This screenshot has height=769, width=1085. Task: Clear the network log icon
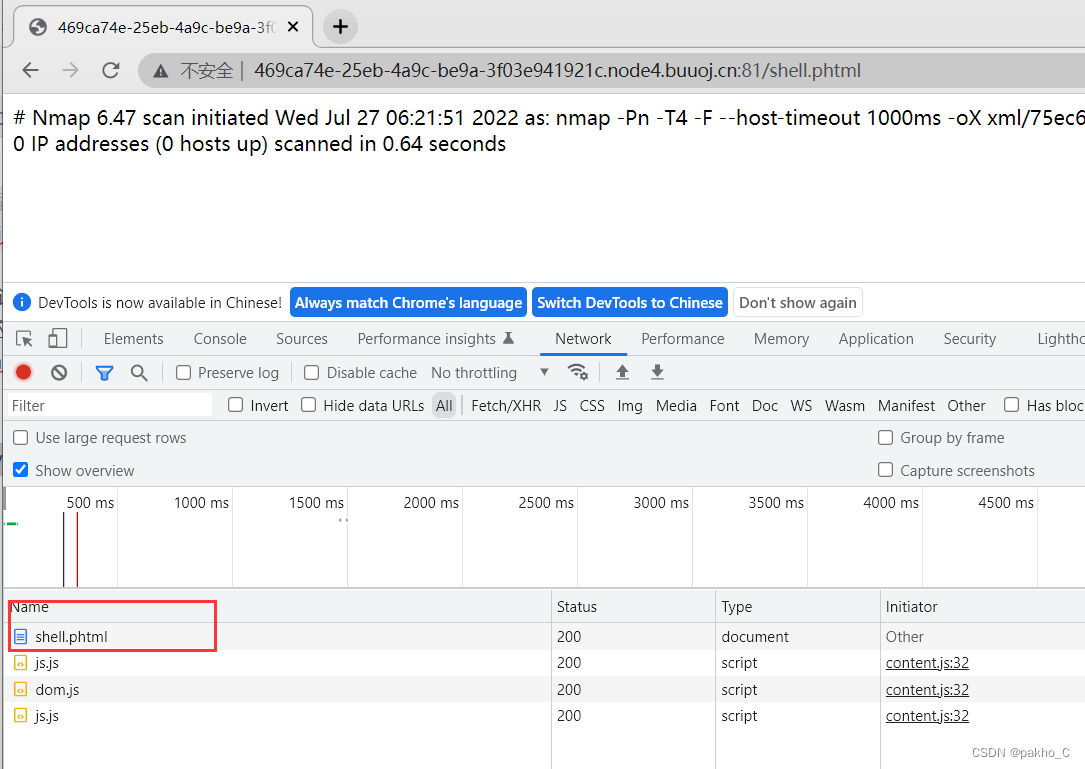click(59, 372)
